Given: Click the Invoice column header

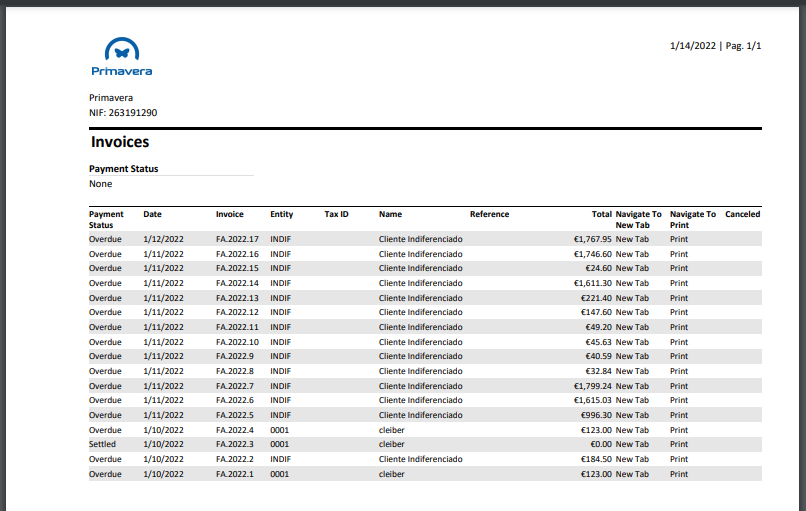Looking at the screenshot, I should pyautogui.click(x=229, y=214).
